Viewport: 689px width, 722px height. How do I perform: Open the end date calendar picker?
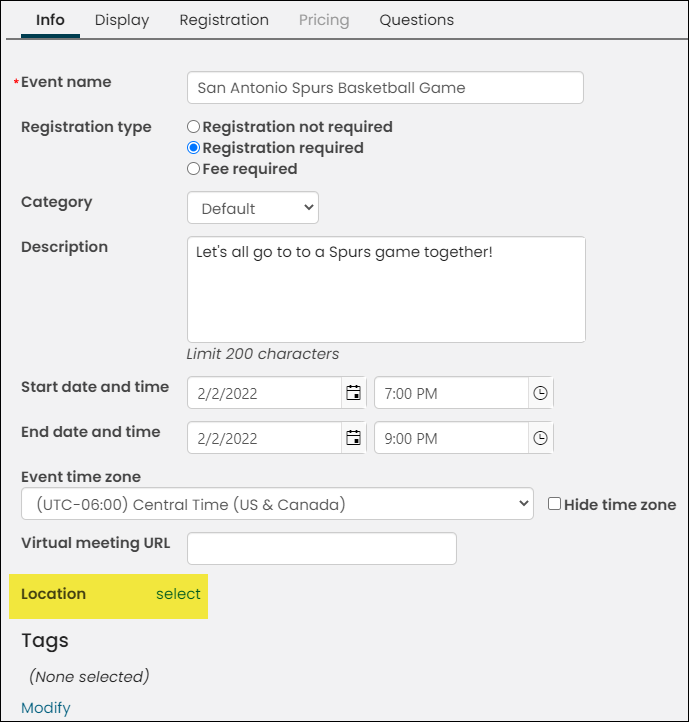pyautogui.click(x=353, y=438)
